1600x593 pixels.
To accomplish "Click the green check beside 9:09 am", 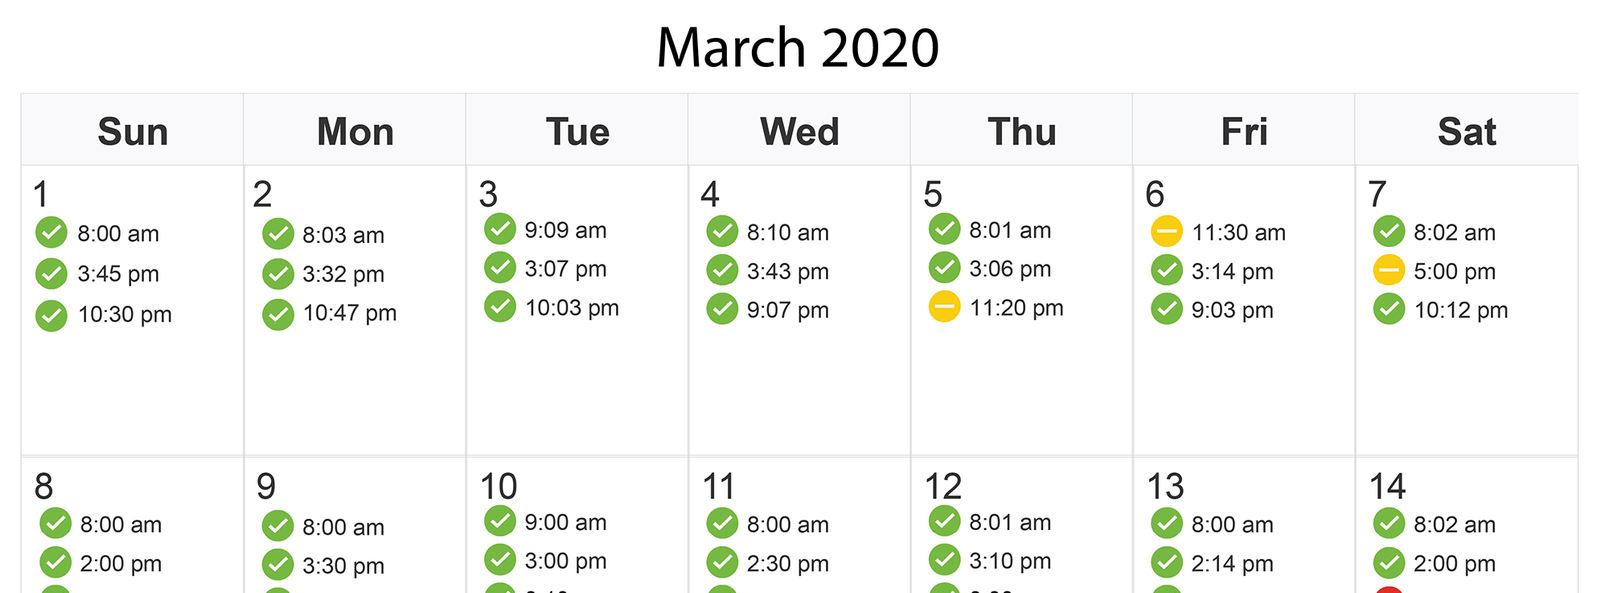I will point(500,229).
